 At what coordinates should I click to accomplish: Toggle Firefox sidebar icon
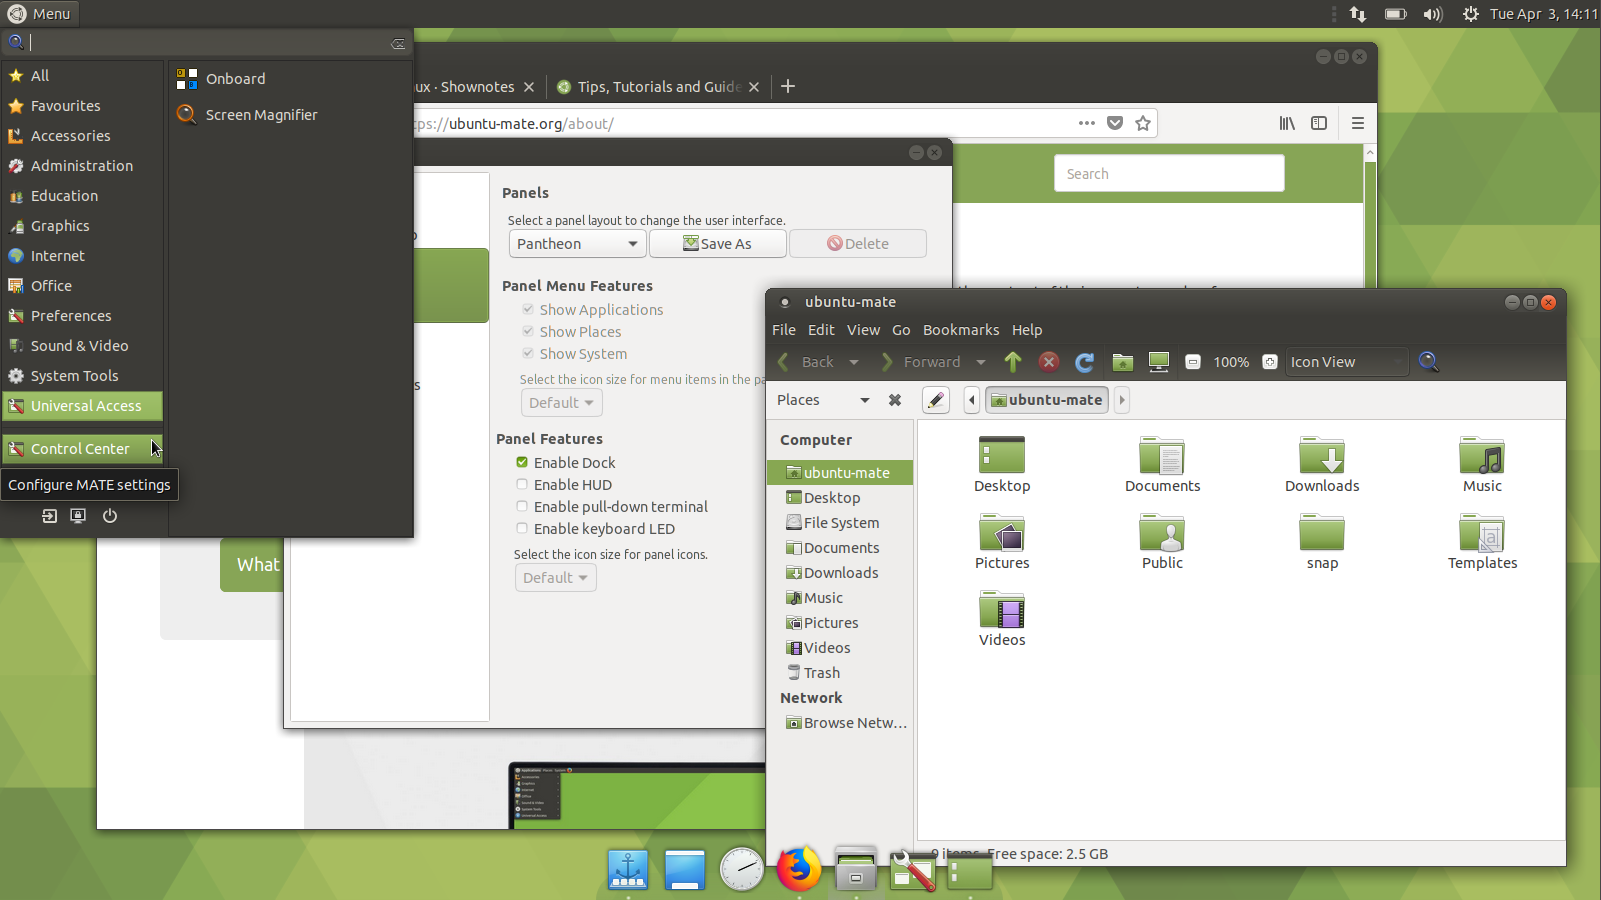click(1319, 123)
